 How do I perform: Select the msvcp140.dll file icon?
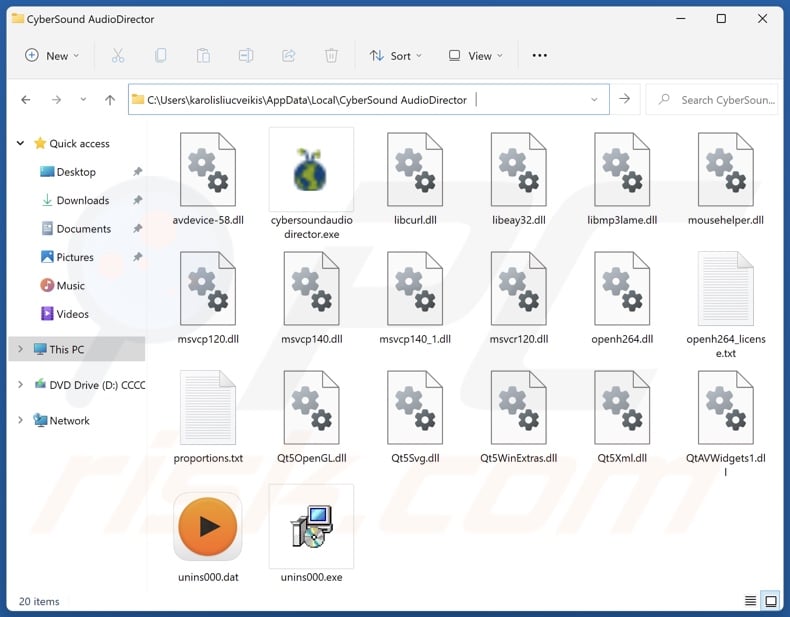(x=311, y=288)
